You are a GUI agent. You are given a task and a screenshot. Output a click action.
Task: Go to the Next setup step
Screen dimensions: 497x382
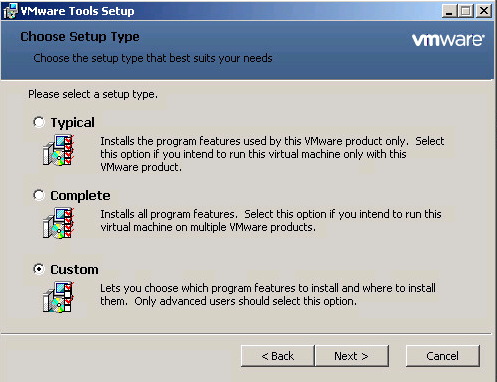(x=352, y=356)
